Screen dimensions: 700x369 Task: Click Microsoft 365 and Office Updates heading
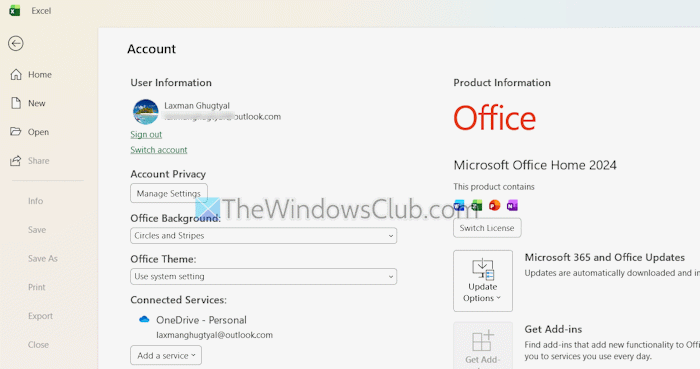point(604,257)
